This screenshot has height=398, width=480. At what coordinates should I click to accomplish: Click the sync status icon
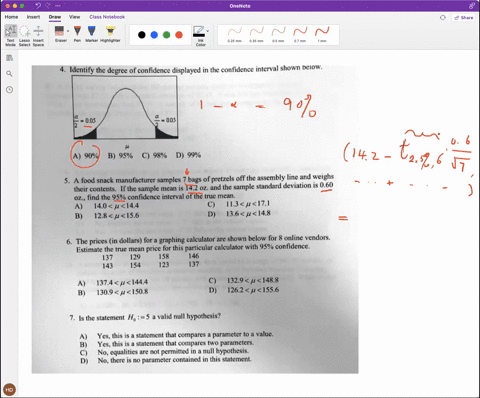[443, 18]
